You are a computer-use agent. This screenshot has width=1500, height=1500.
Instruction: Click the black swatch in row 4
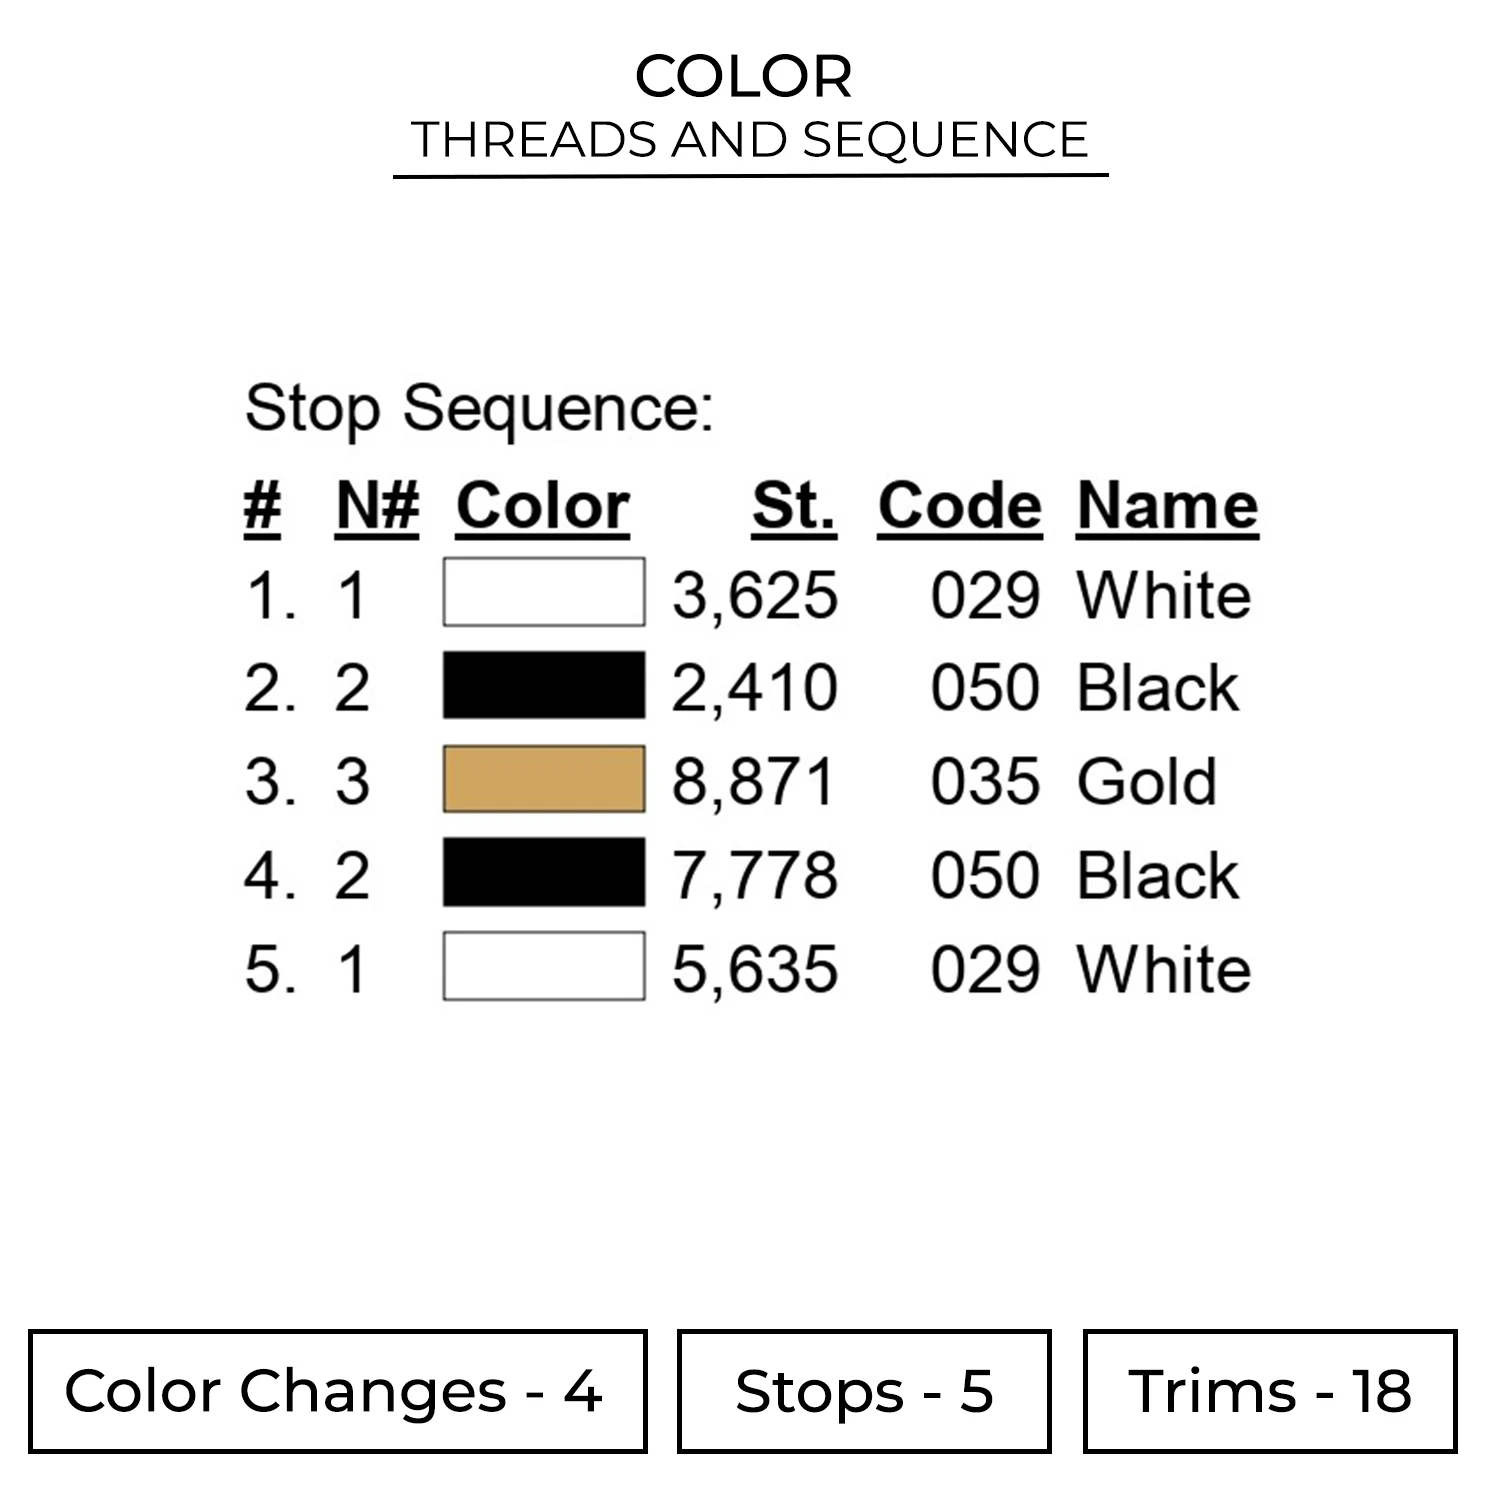click(544, 872)
